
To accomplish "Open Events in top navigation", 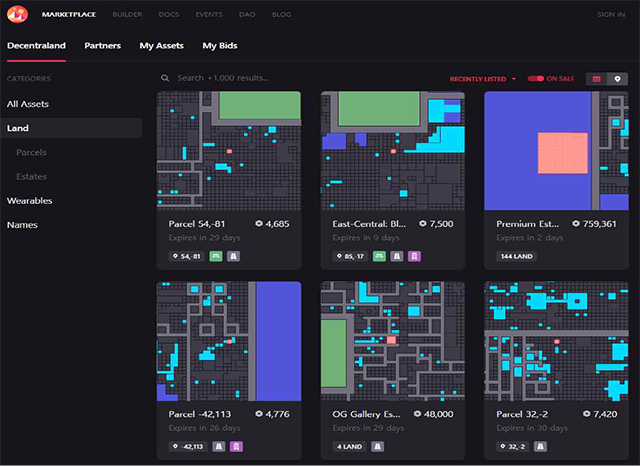I will 209,14.
